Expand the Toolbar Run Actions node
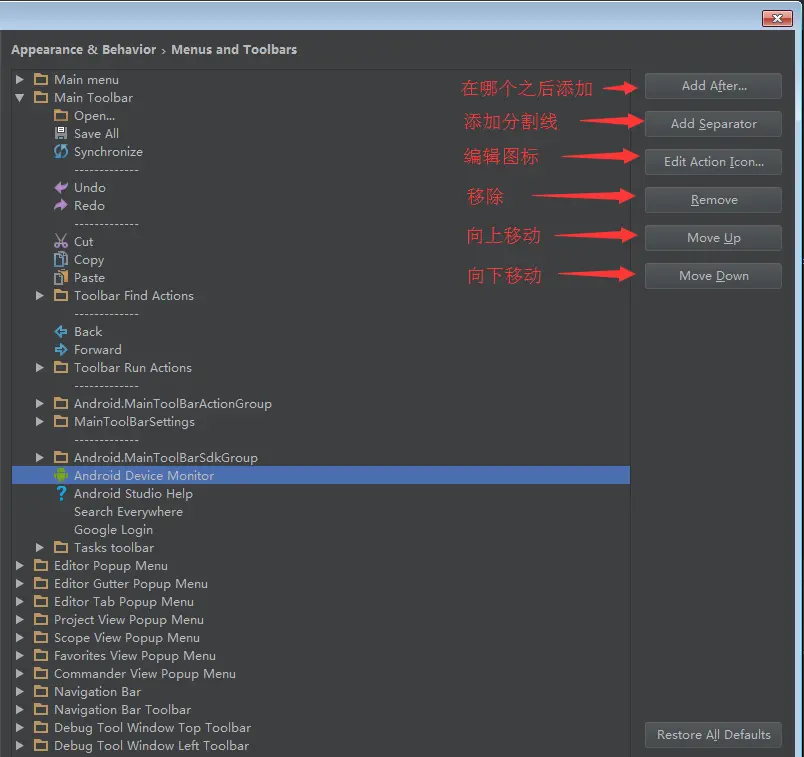The height and width of the screenshot is (757, 804). 39,367
